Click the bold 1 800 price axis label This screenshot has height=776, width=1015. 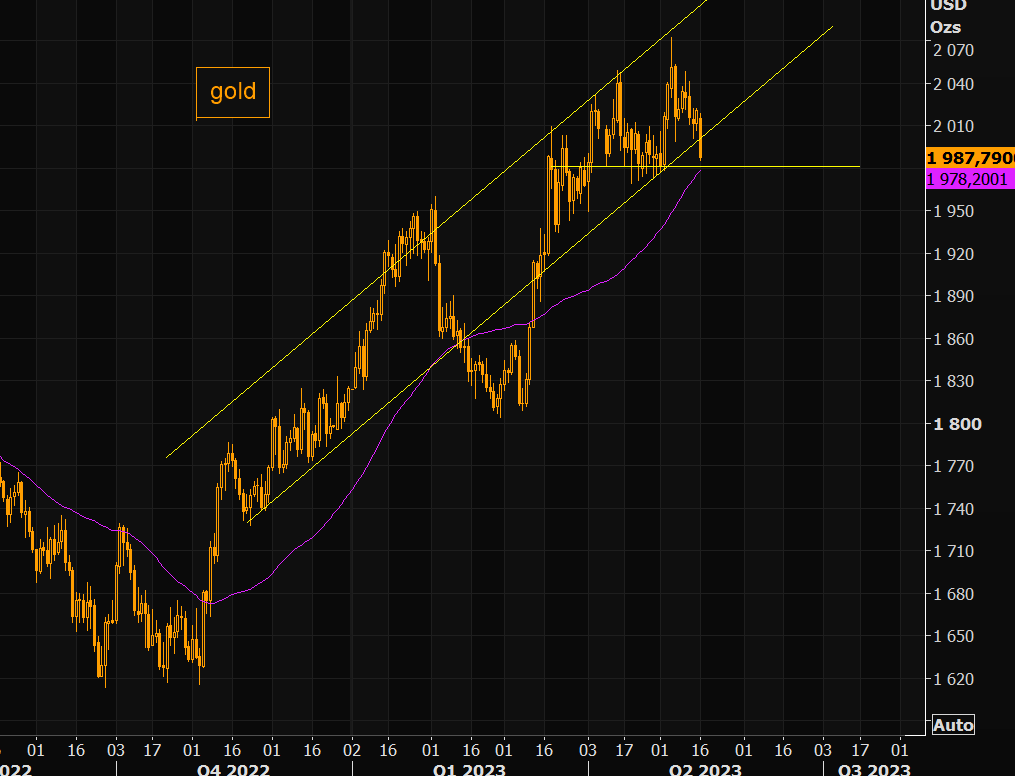(957, 424)
